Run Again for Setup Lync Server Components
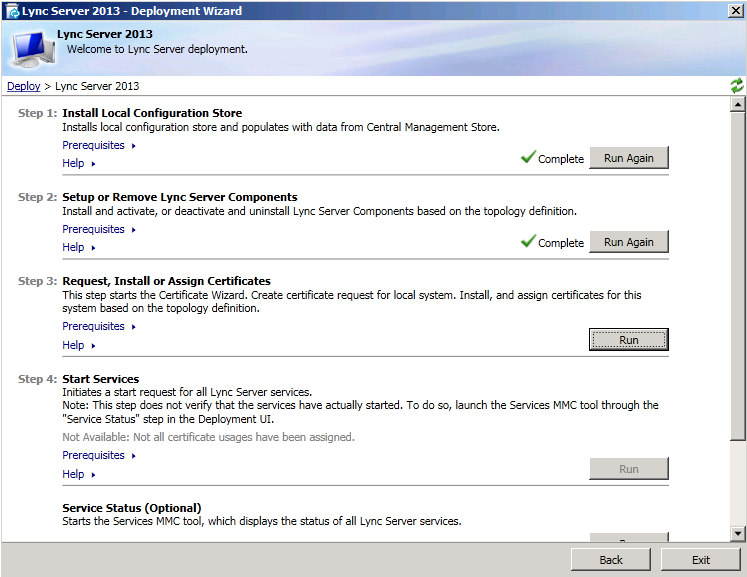This screenshot has height=577, width=747. 629,242
